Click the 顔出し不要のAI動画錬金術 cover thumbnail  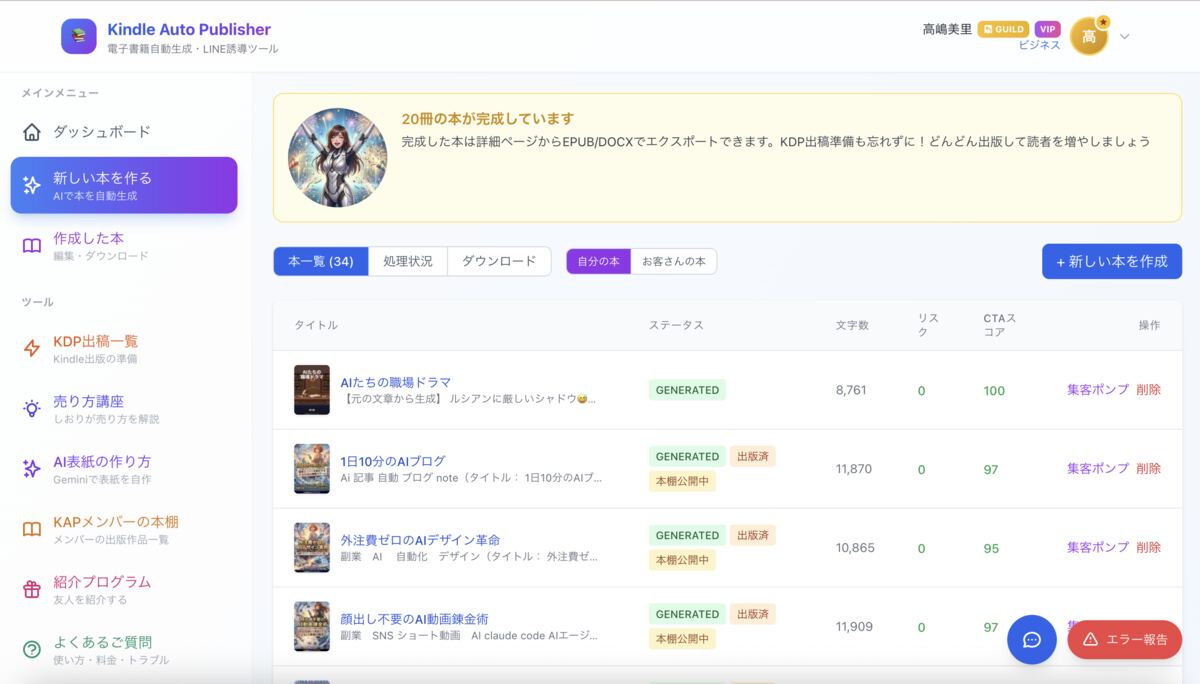click(312, 626)
